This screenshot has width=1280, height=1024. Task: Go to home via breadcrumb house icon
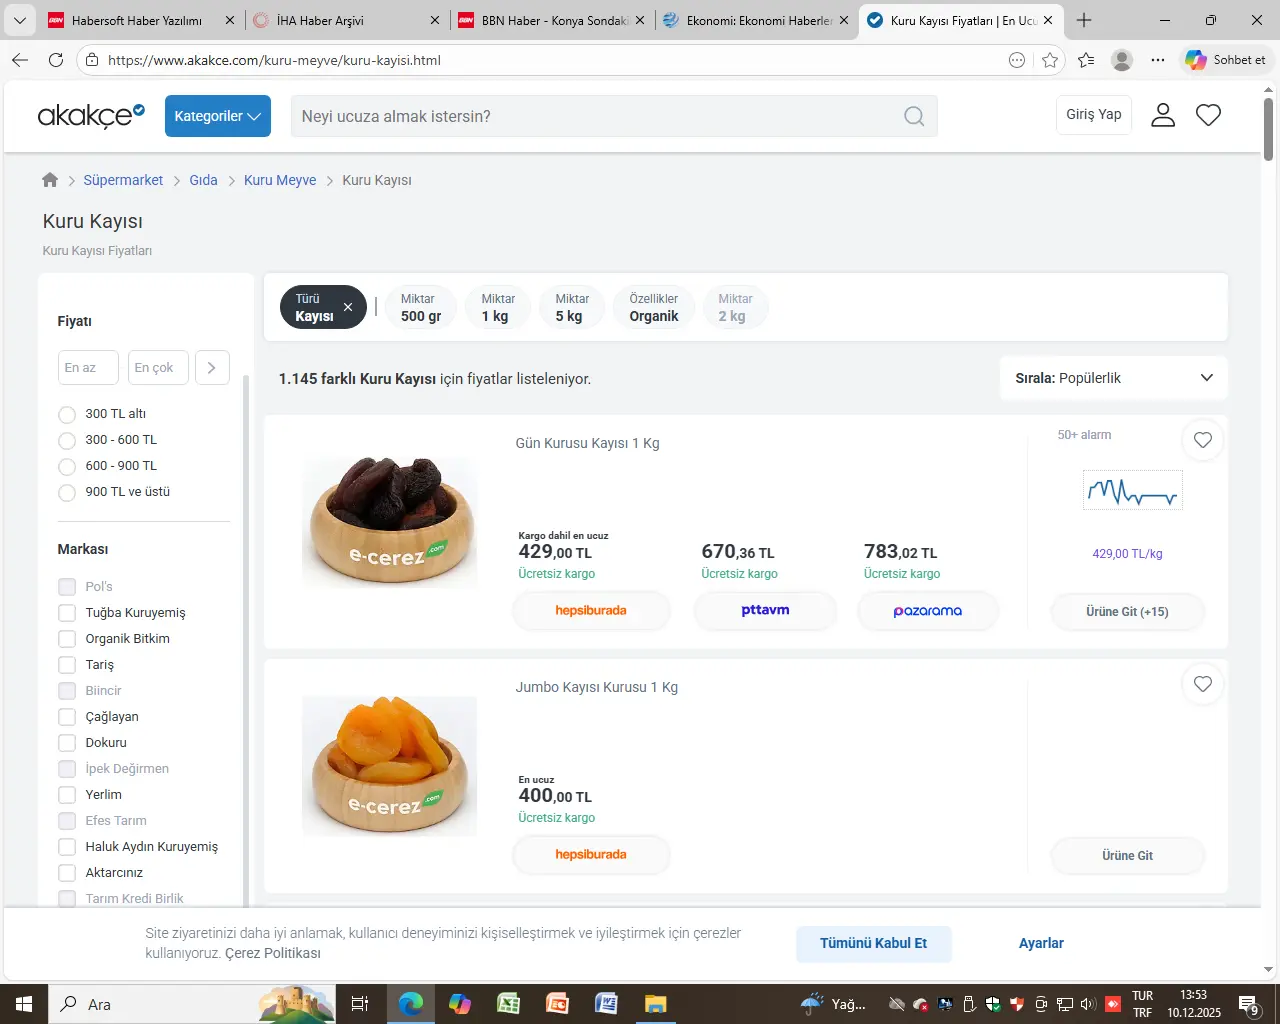pyautogui.click(x=50, y=180)
